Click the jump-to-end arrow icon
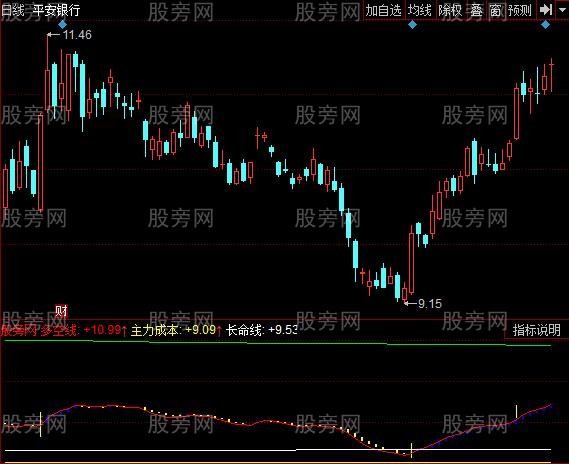 click(545, 10)
